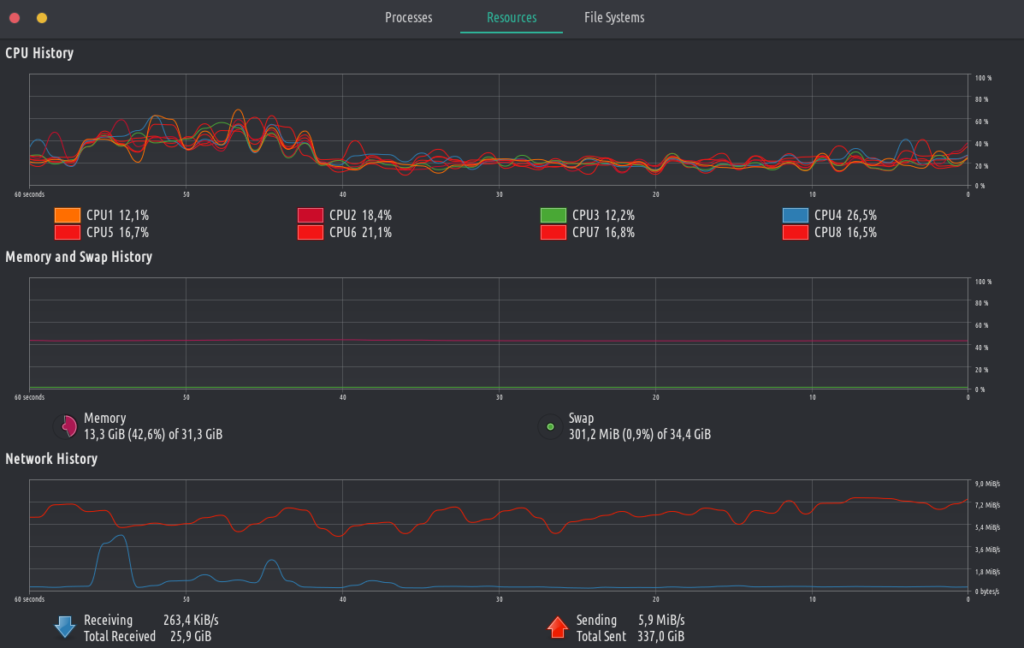This screenshot has width=1024, height=648.
Task: Click the red Sending upload arrow
Action: [x=558, y=626]
